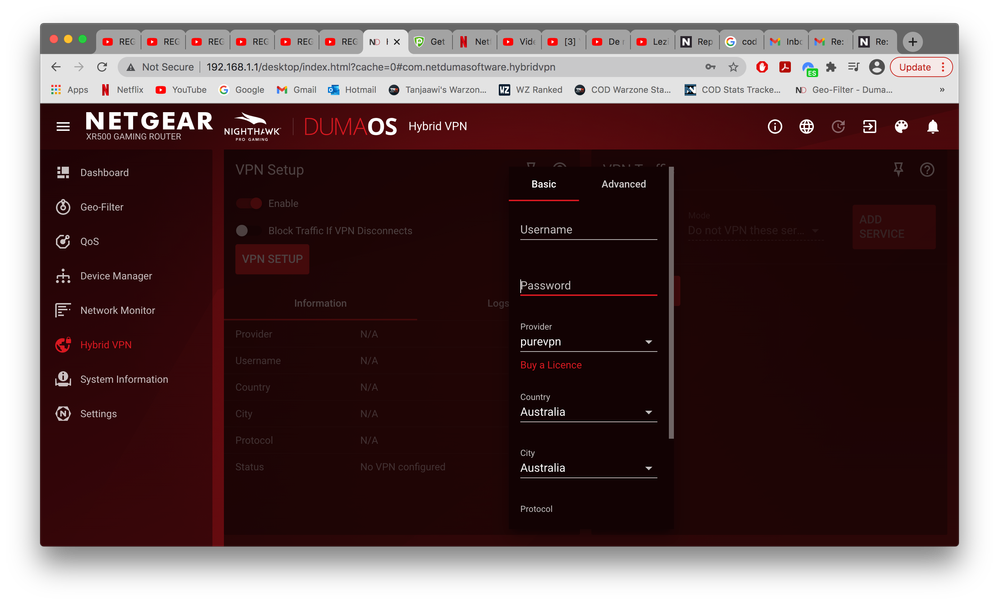Open DumaOS notifications via the bell icon
Screen dimensions: 999x604
click(932, 127)
